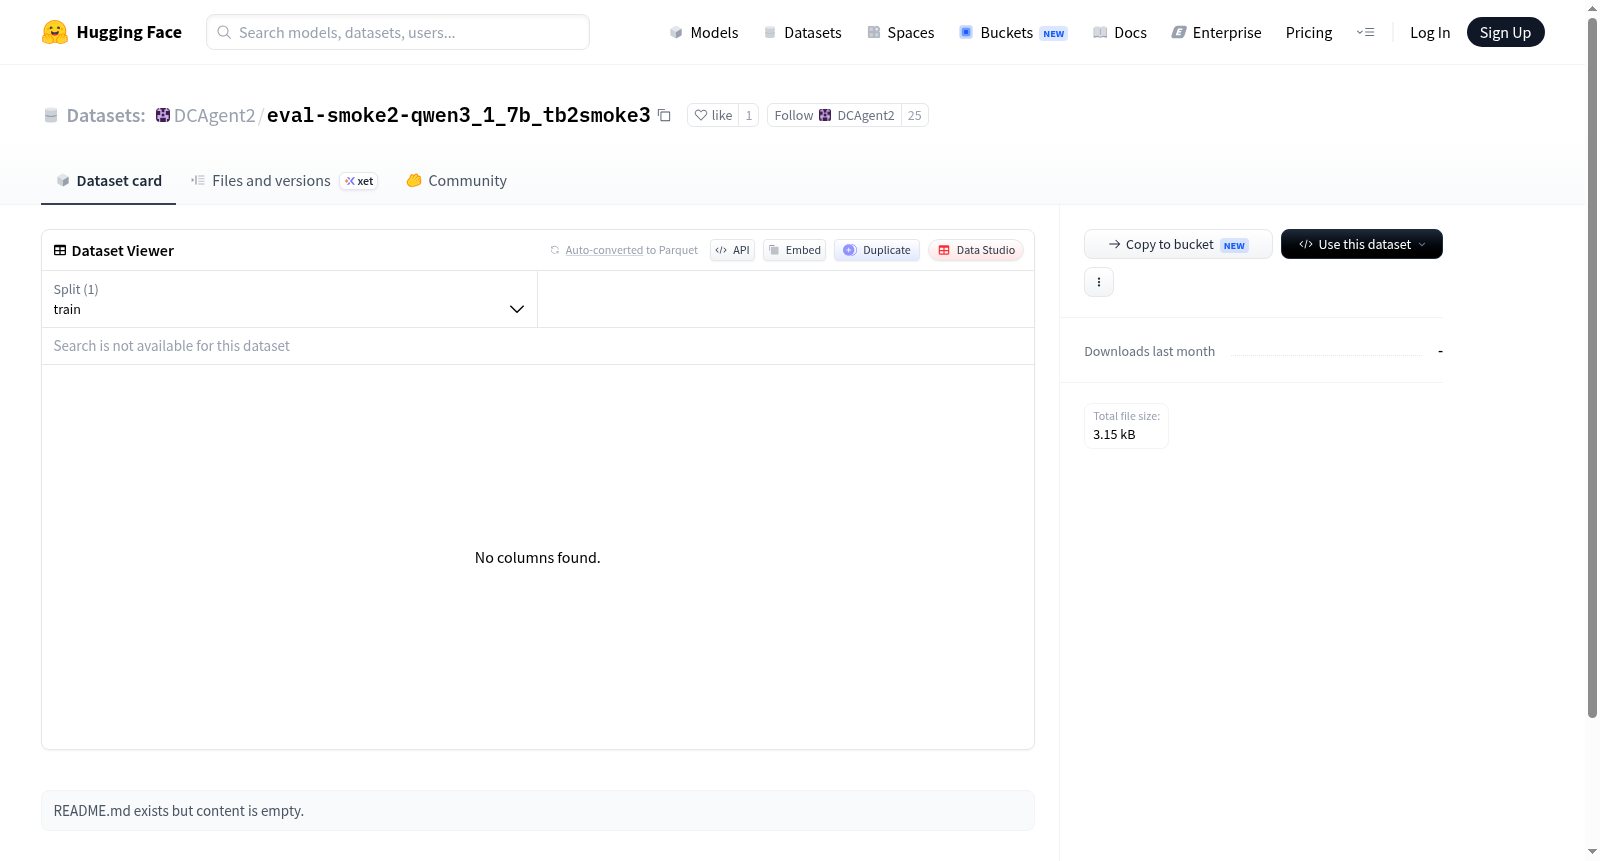Click the like count 1
1600x861 pixels.
[749, 115]
